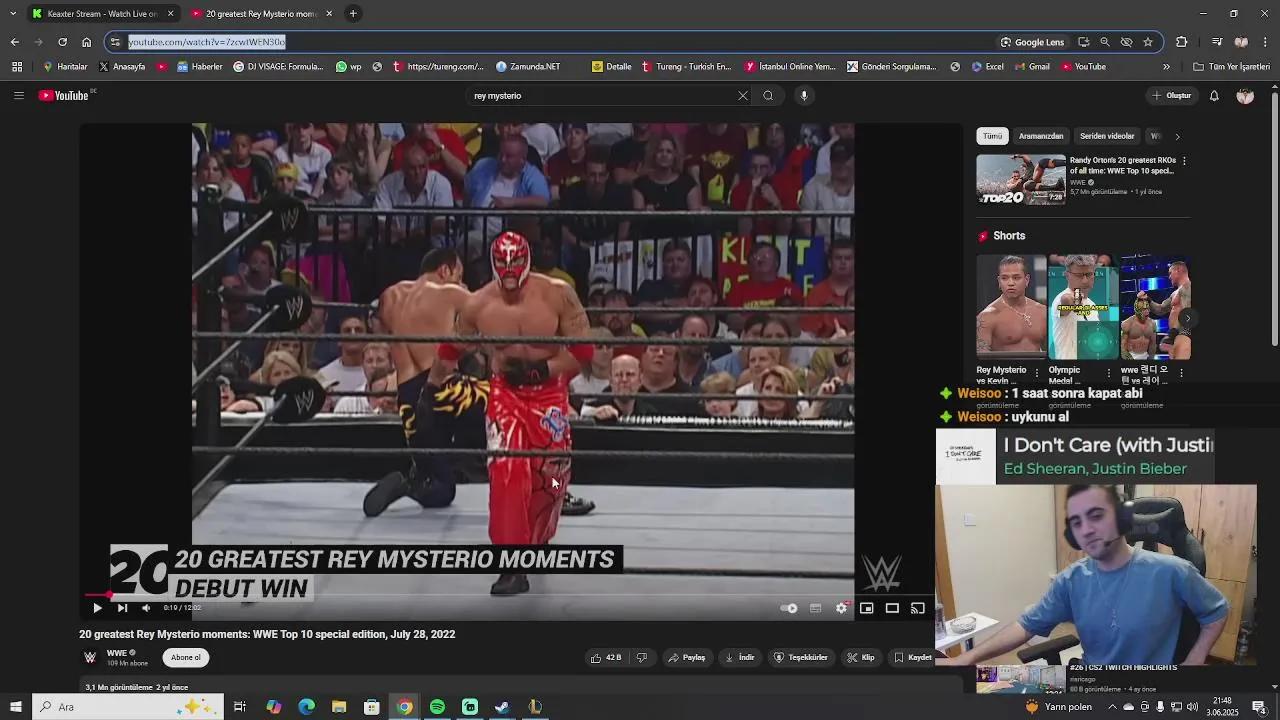
Task: Open Spotify from the taskbar
Action: point(437,707)
